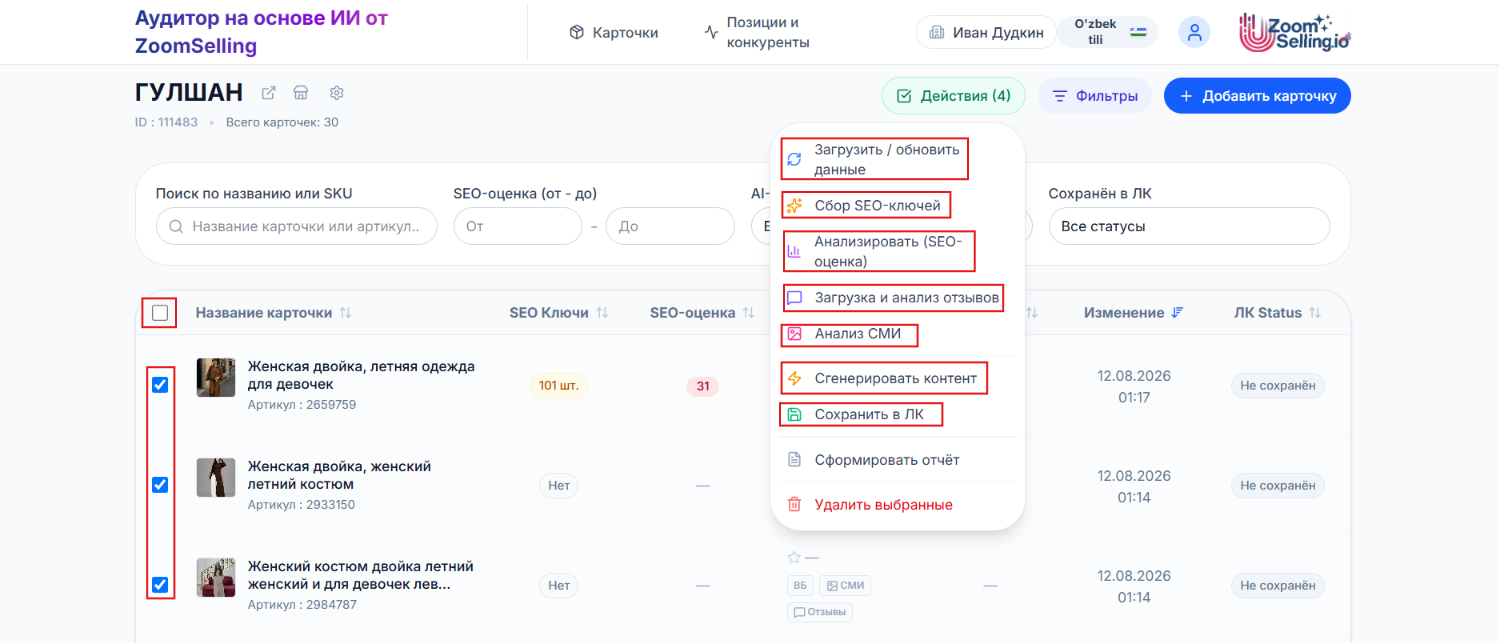Toggle the select-all checkbox in the table header
Screen dimensions: 1499x643
[160, 313]
